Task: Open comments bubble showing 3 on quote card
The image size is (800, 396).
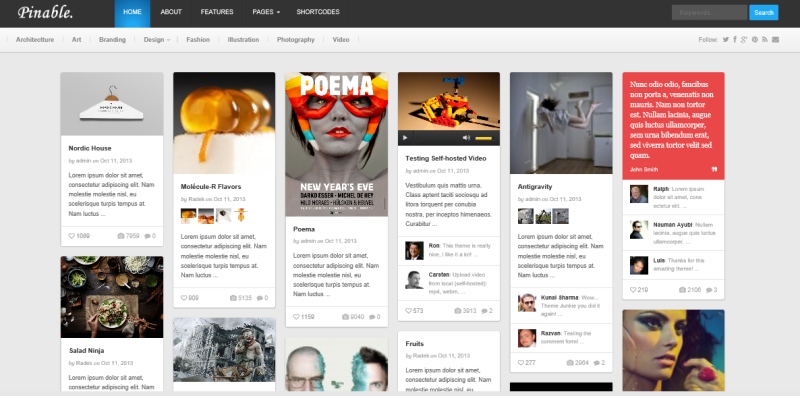Action: click(x=709, y=289)
